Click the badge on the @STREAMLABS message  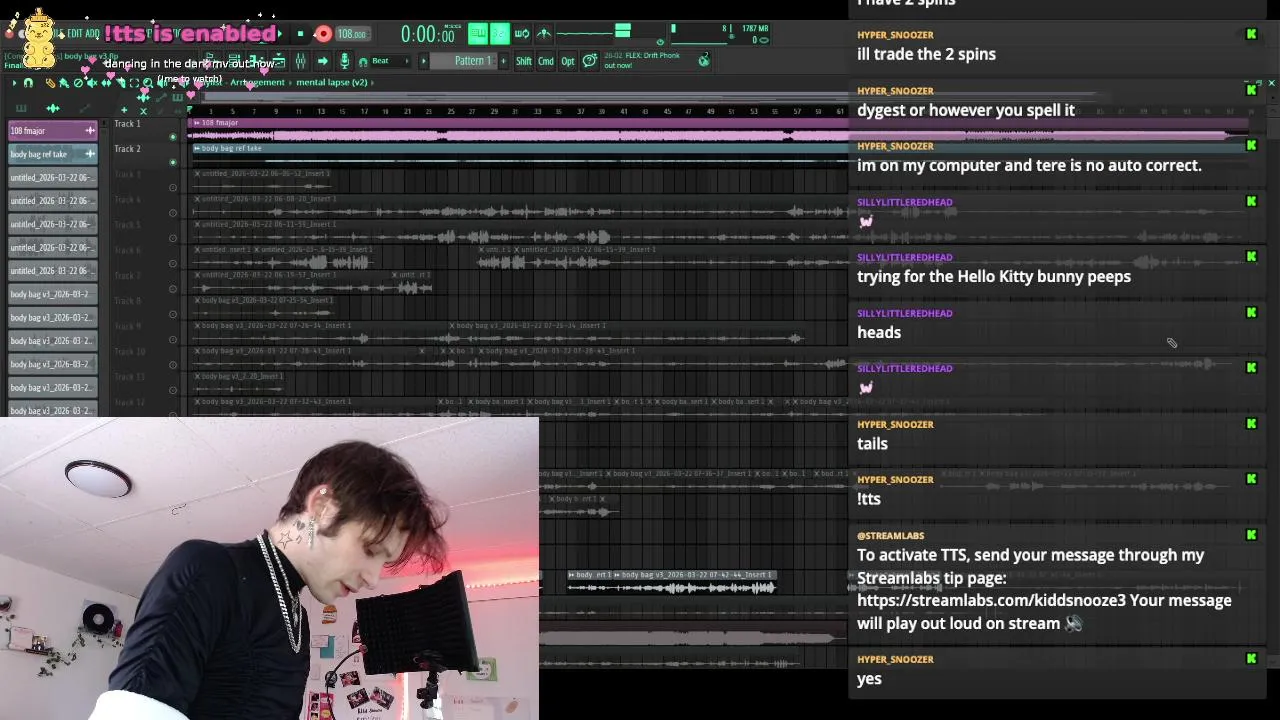point(1251,534)
